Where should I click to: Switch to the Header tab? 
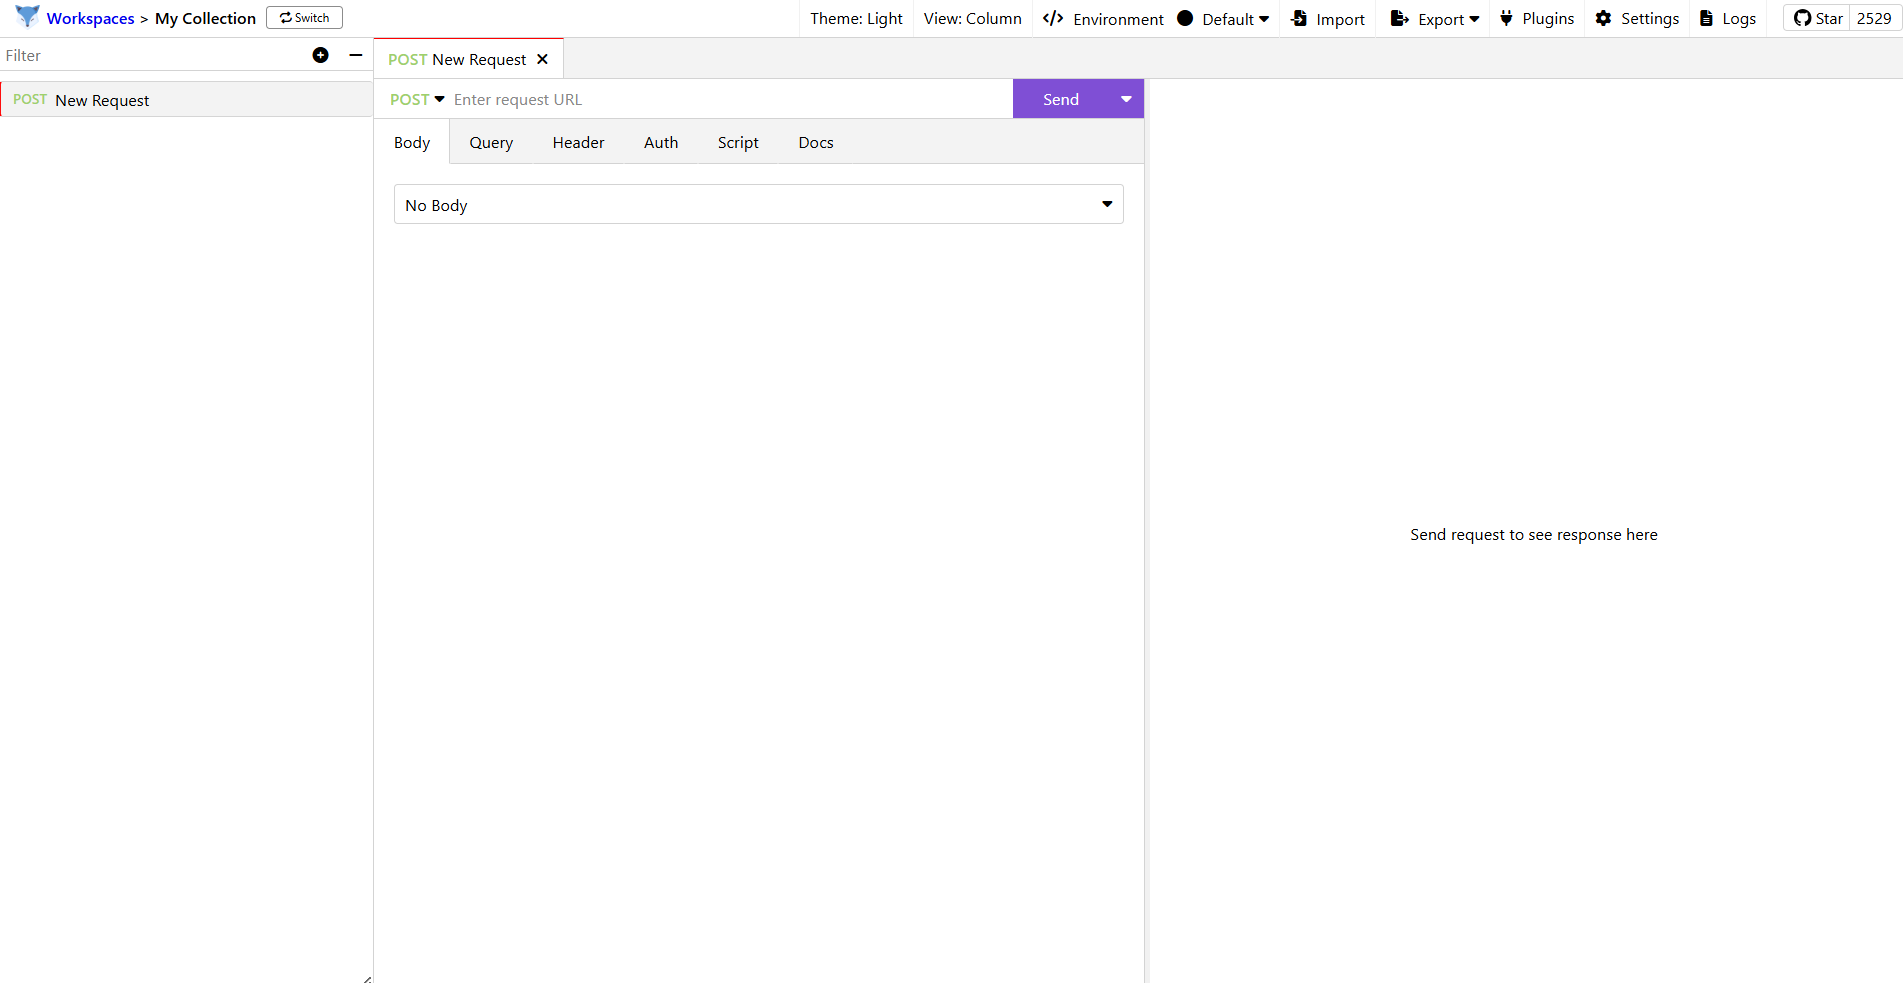click(x=578, y=142)
